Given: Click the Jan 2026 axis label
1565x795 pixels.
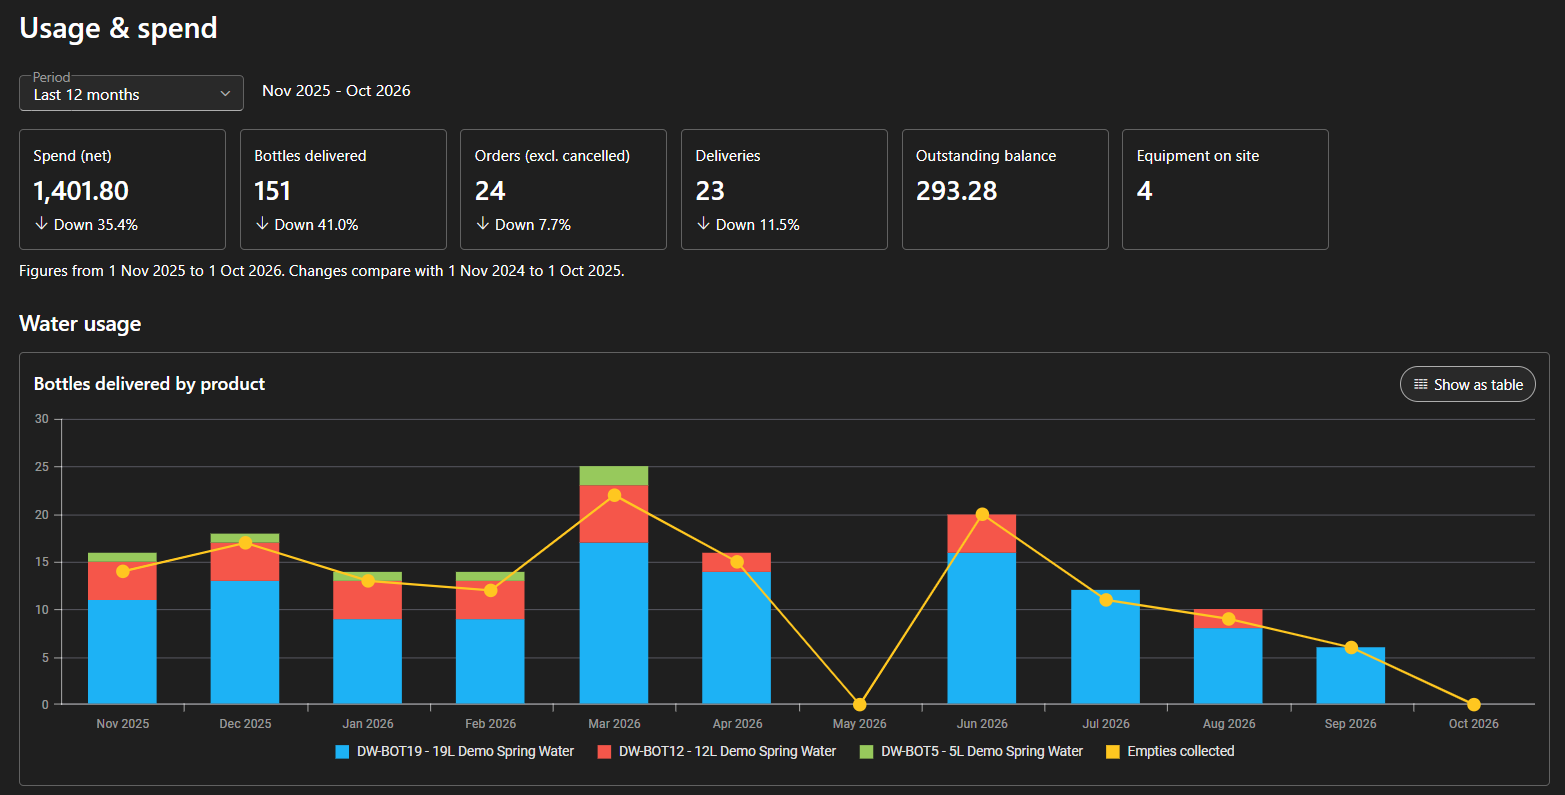Looking at the screenshot, I should [x=368, y=723].
